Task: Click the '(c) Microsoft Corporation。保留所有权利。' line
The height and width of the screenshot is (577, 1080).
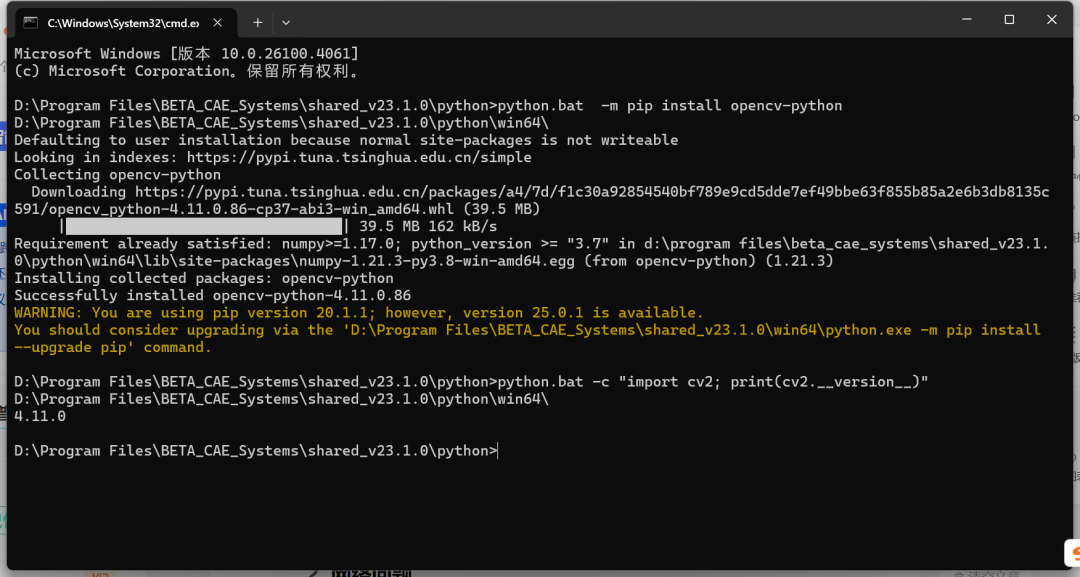Action: coord(186,71)
